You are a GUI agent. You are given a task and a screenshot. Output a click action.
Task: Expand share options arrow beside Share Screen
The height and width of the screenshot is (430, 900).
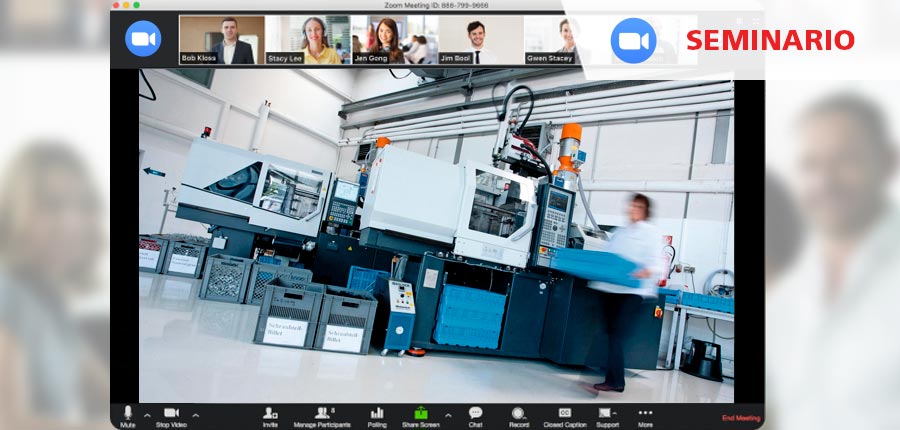447,414
